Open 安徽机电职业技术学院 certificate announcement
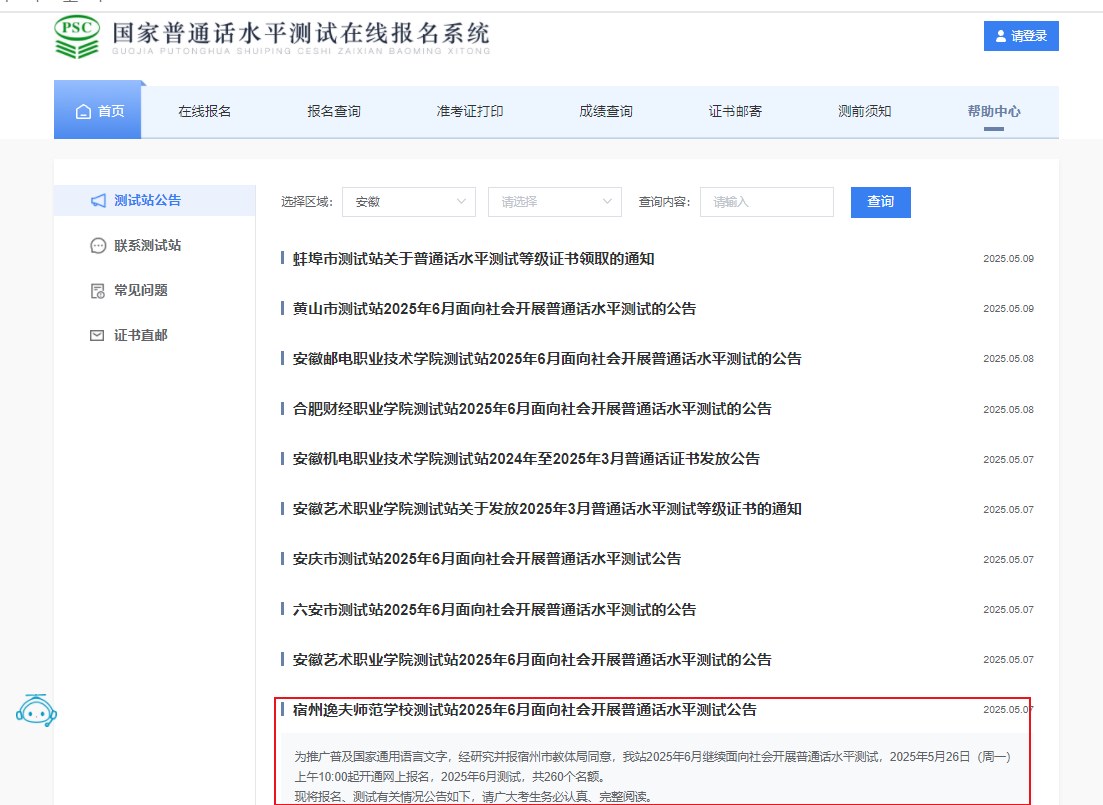1103x805 pixels. tap(526, 459)
